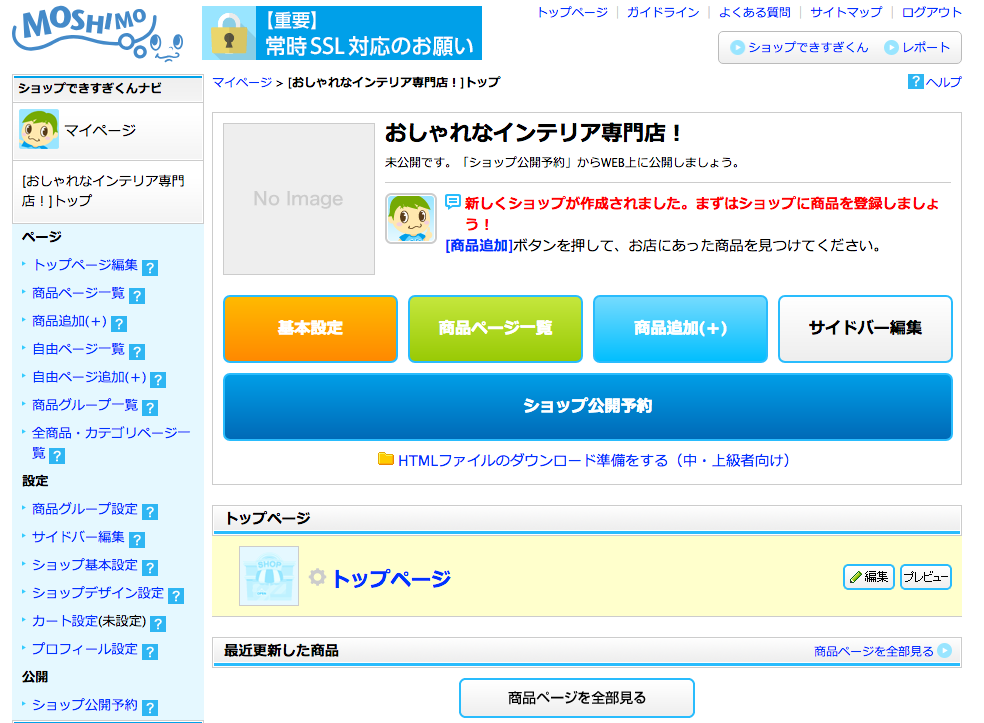This screenshot has width=984, height=723.
Task: Select ログアウト in the top navigation
Action: pyautogui.click(x=931, y=12)
